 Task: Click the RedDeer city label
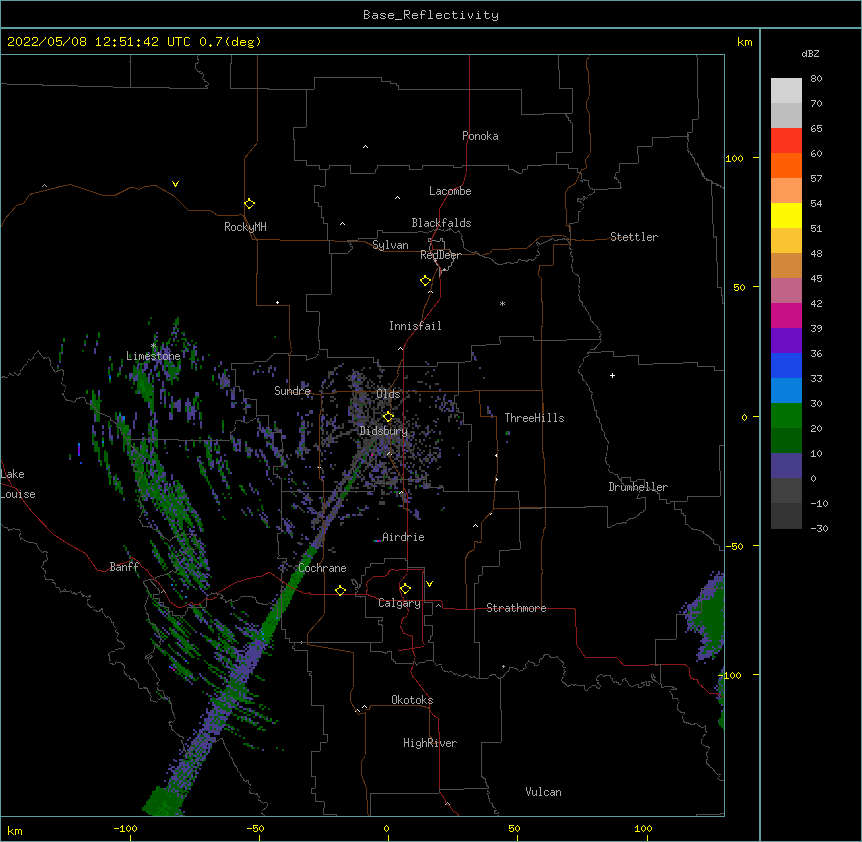pos(440,255)
